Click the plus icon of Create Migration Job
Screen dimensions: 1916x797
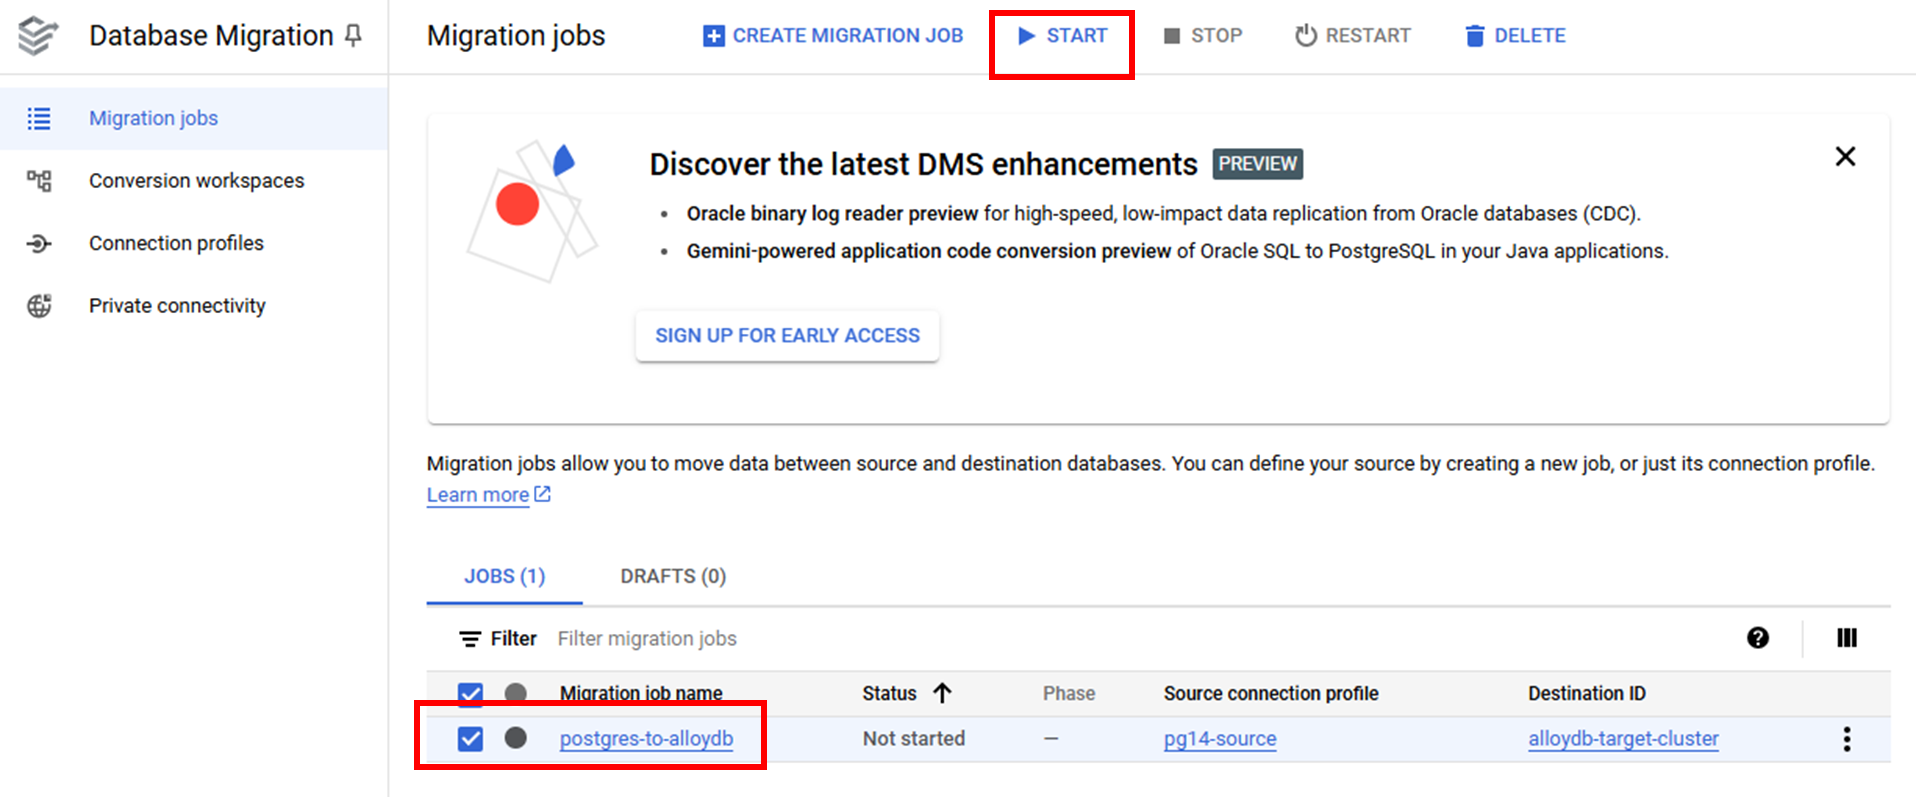point(714,36)
